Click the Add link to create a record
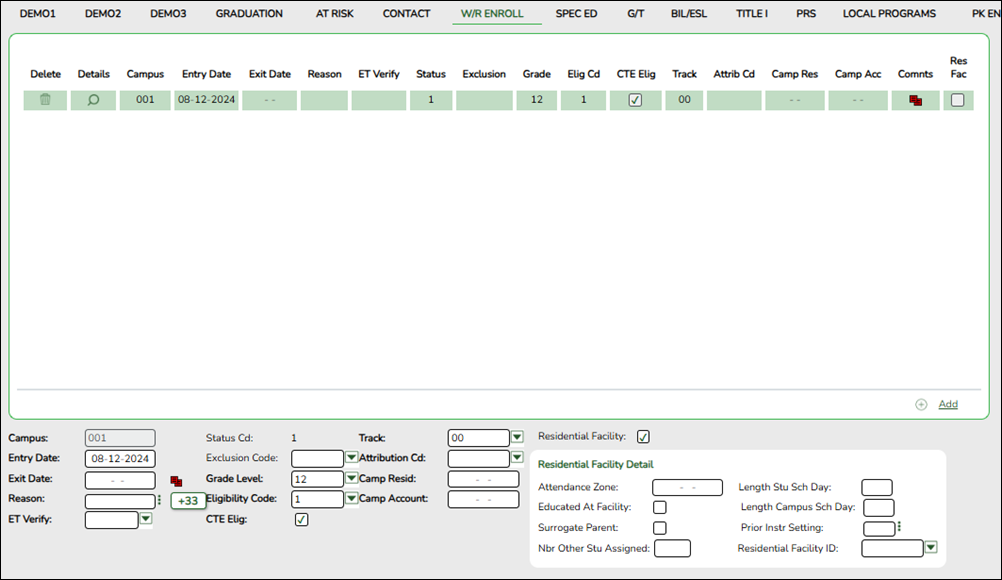 [x=946, y=403]
